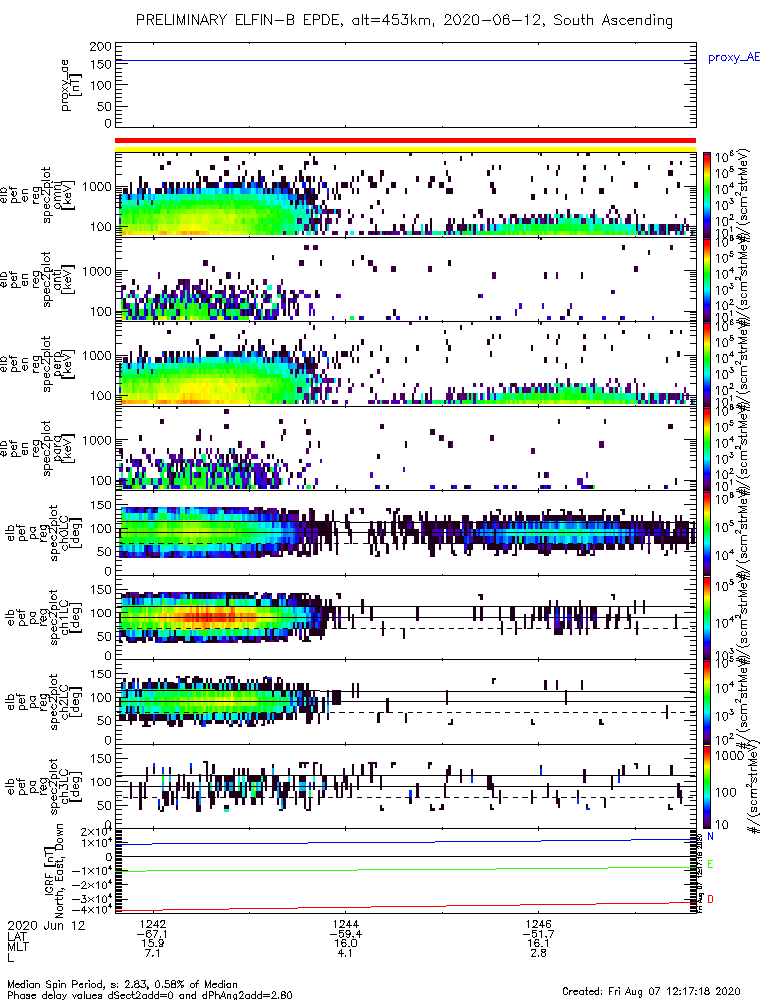This screenshot has height=1000, width=775.
Task: Click the IGRF magnetic field panel
Action: point(405,871)
